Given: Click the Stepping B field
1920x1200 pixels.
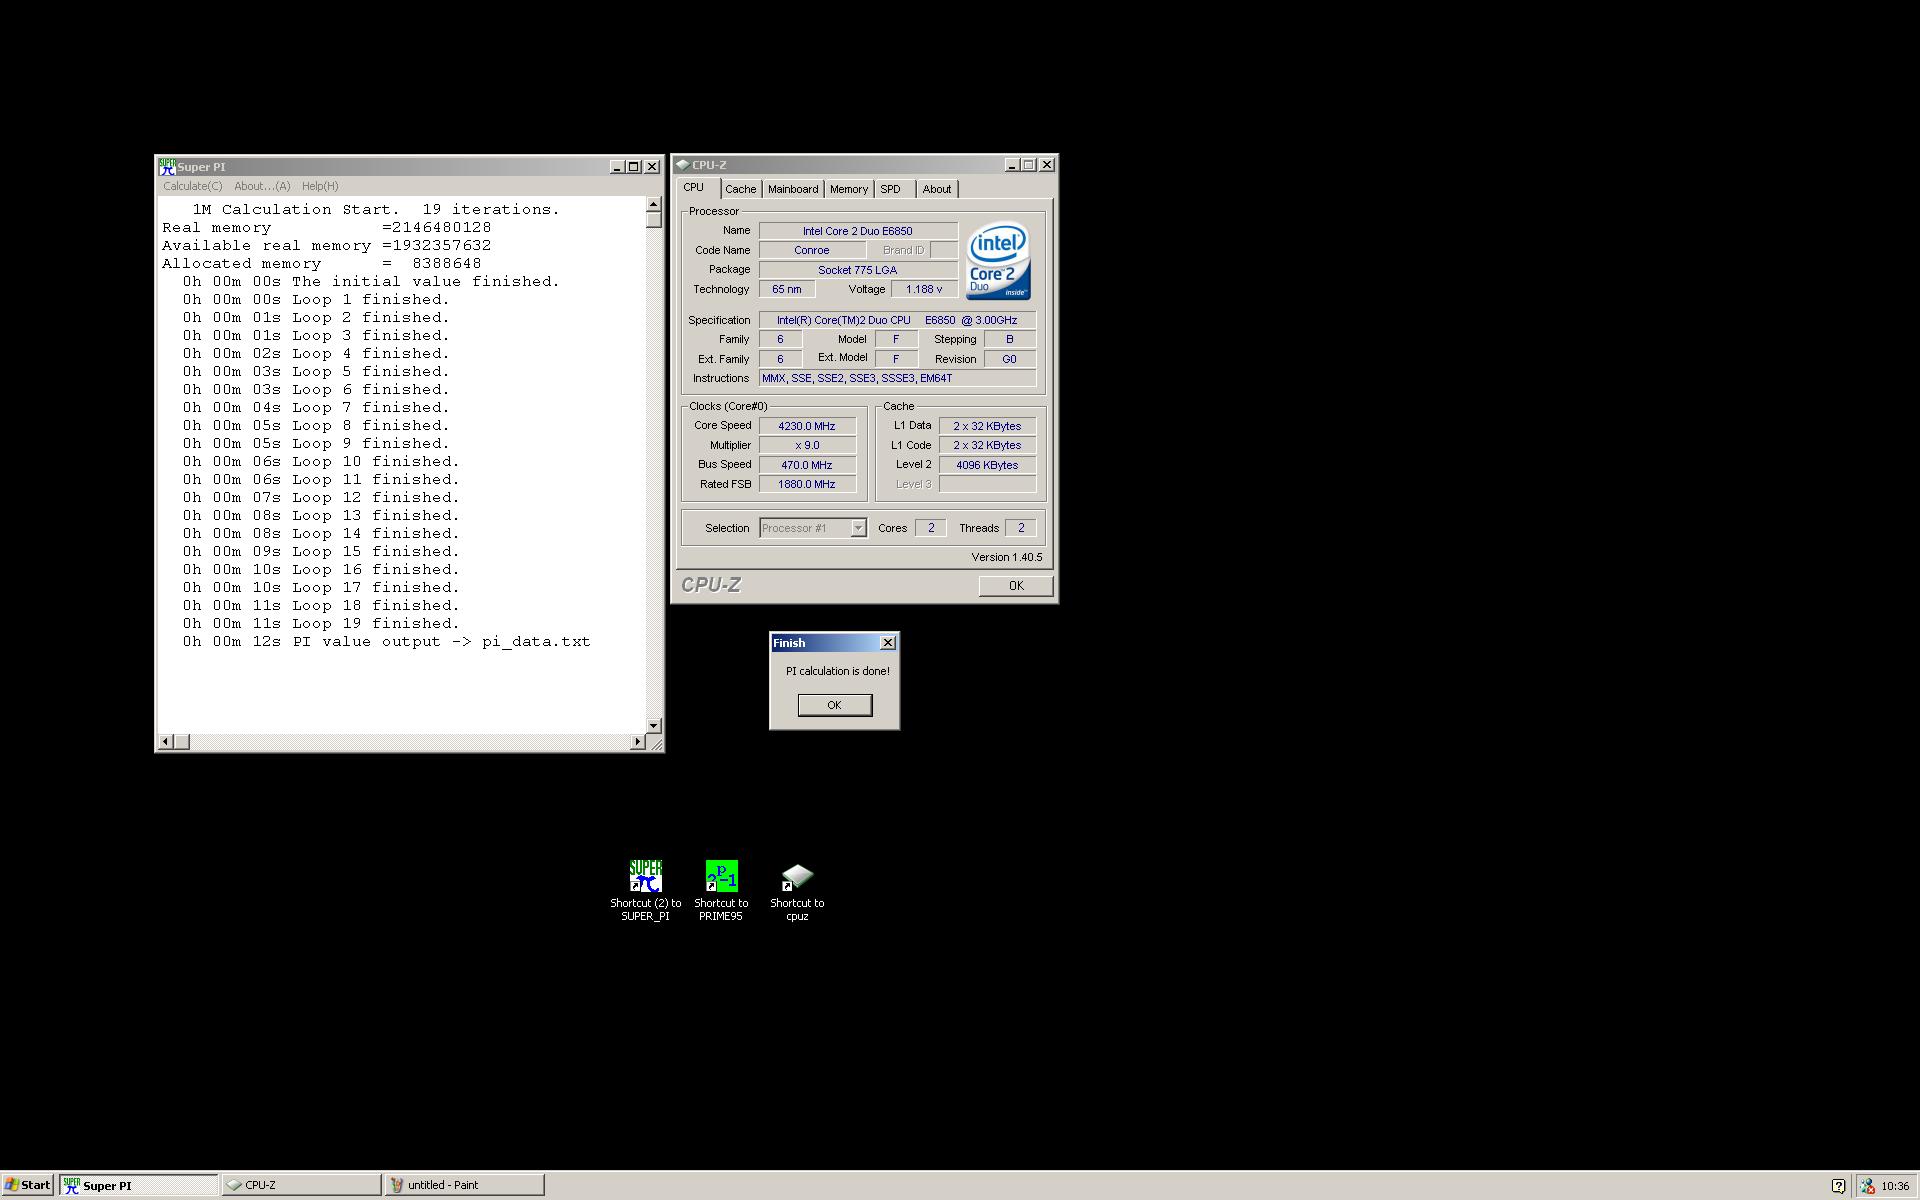Looking at the screenshot, I should pyautogui.click(x=1010, y=339).
